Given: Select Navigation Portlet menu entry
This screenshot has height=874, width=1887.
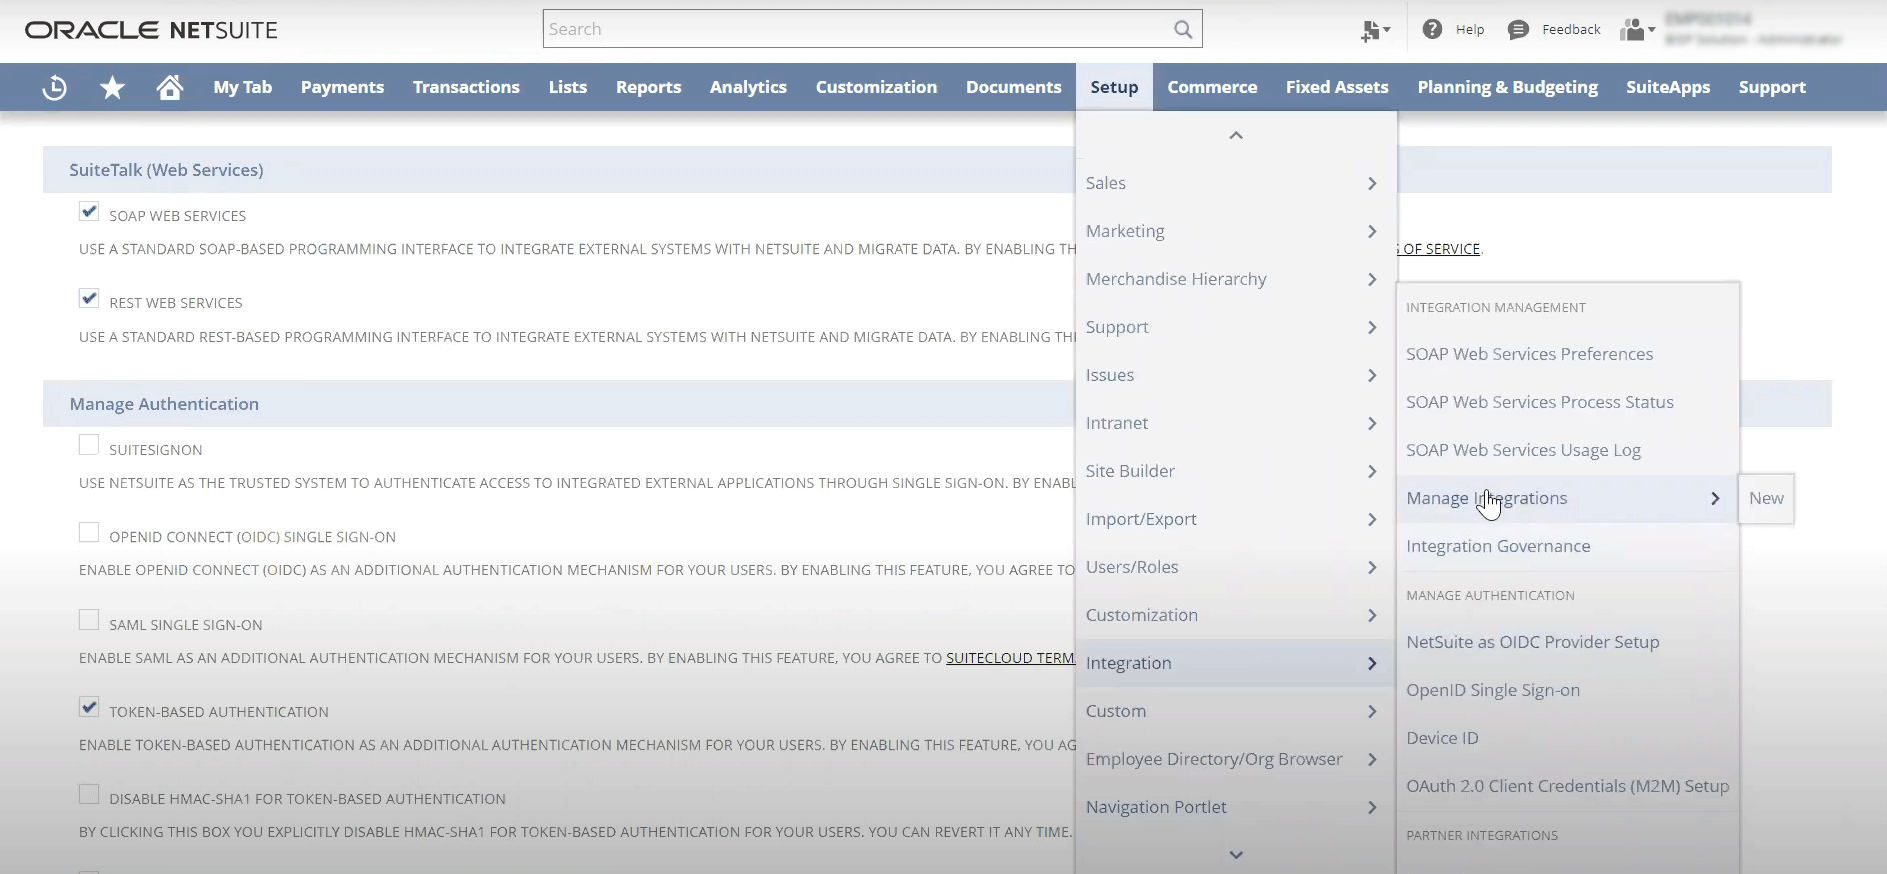Looking at the screenshot, I should 1235,807.
